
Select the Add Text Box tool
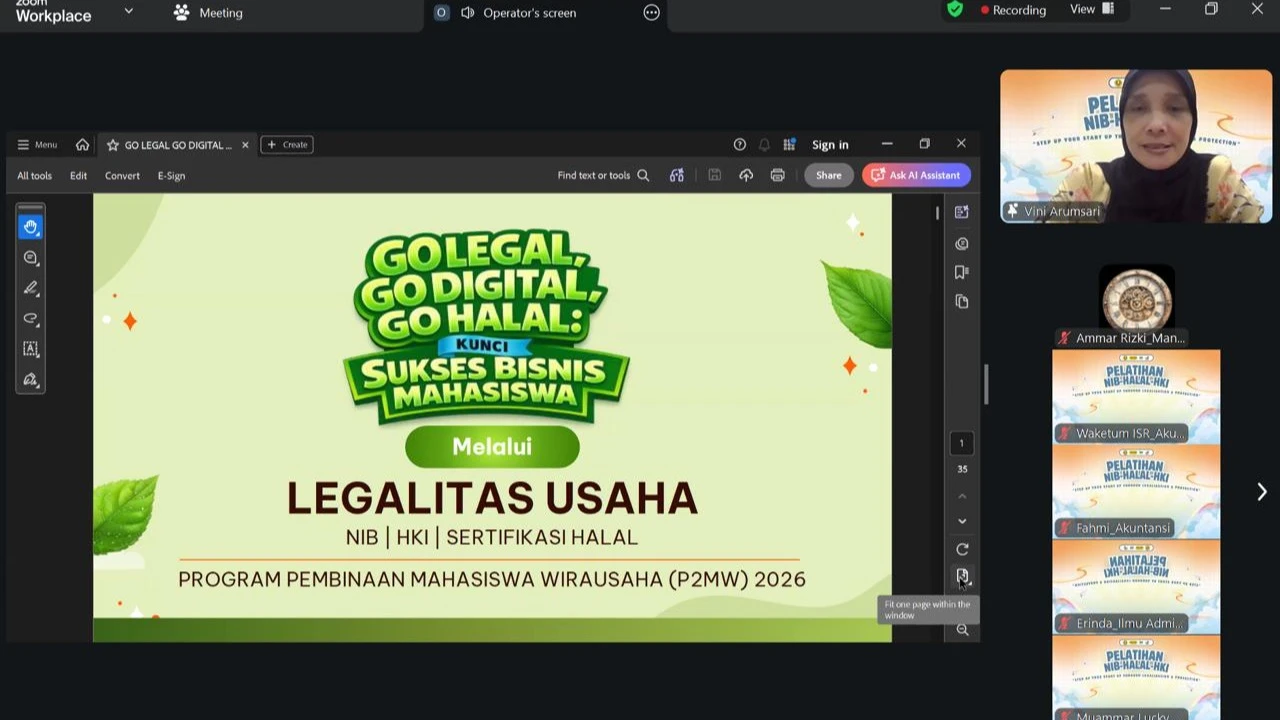tap(31, 348)
